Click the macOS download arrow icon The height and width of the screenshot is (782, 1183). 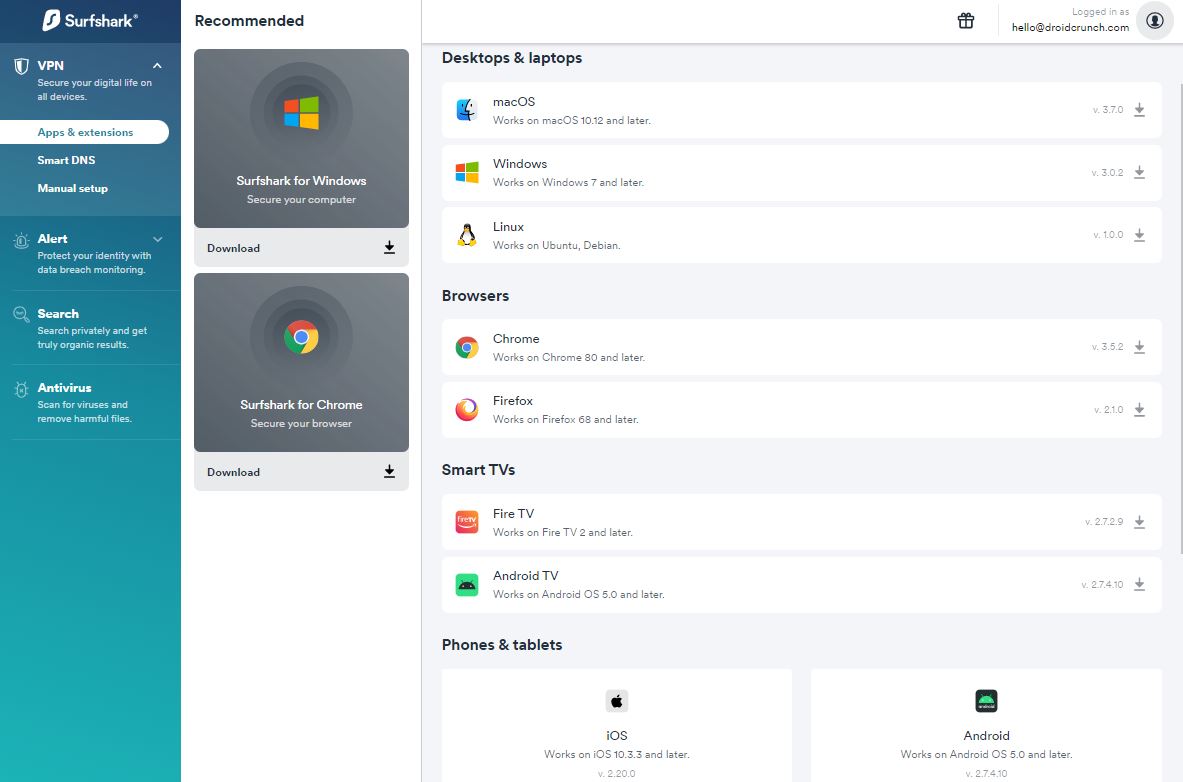click(1139, 110)
